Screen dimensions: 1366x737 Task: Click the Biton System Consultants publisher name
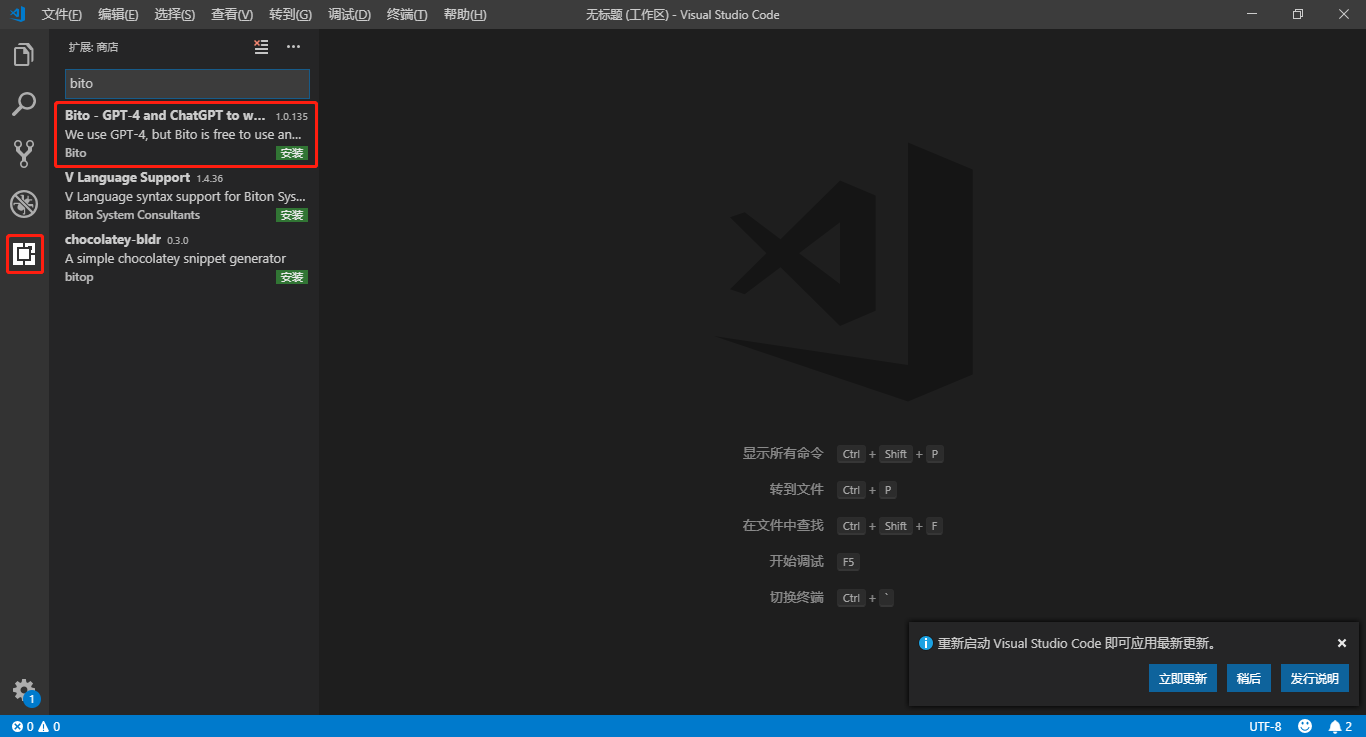pos(132,215)
